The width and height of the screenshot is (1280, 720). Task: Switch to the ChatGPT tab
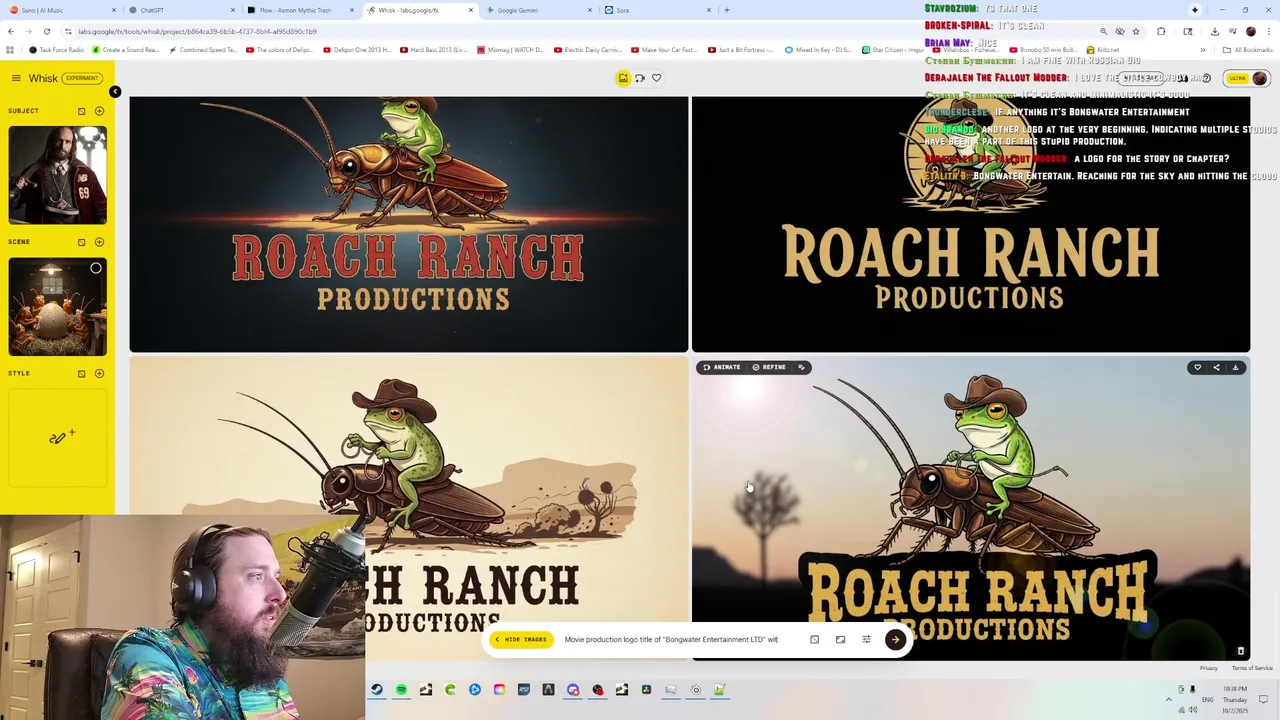tap(180, 10)
